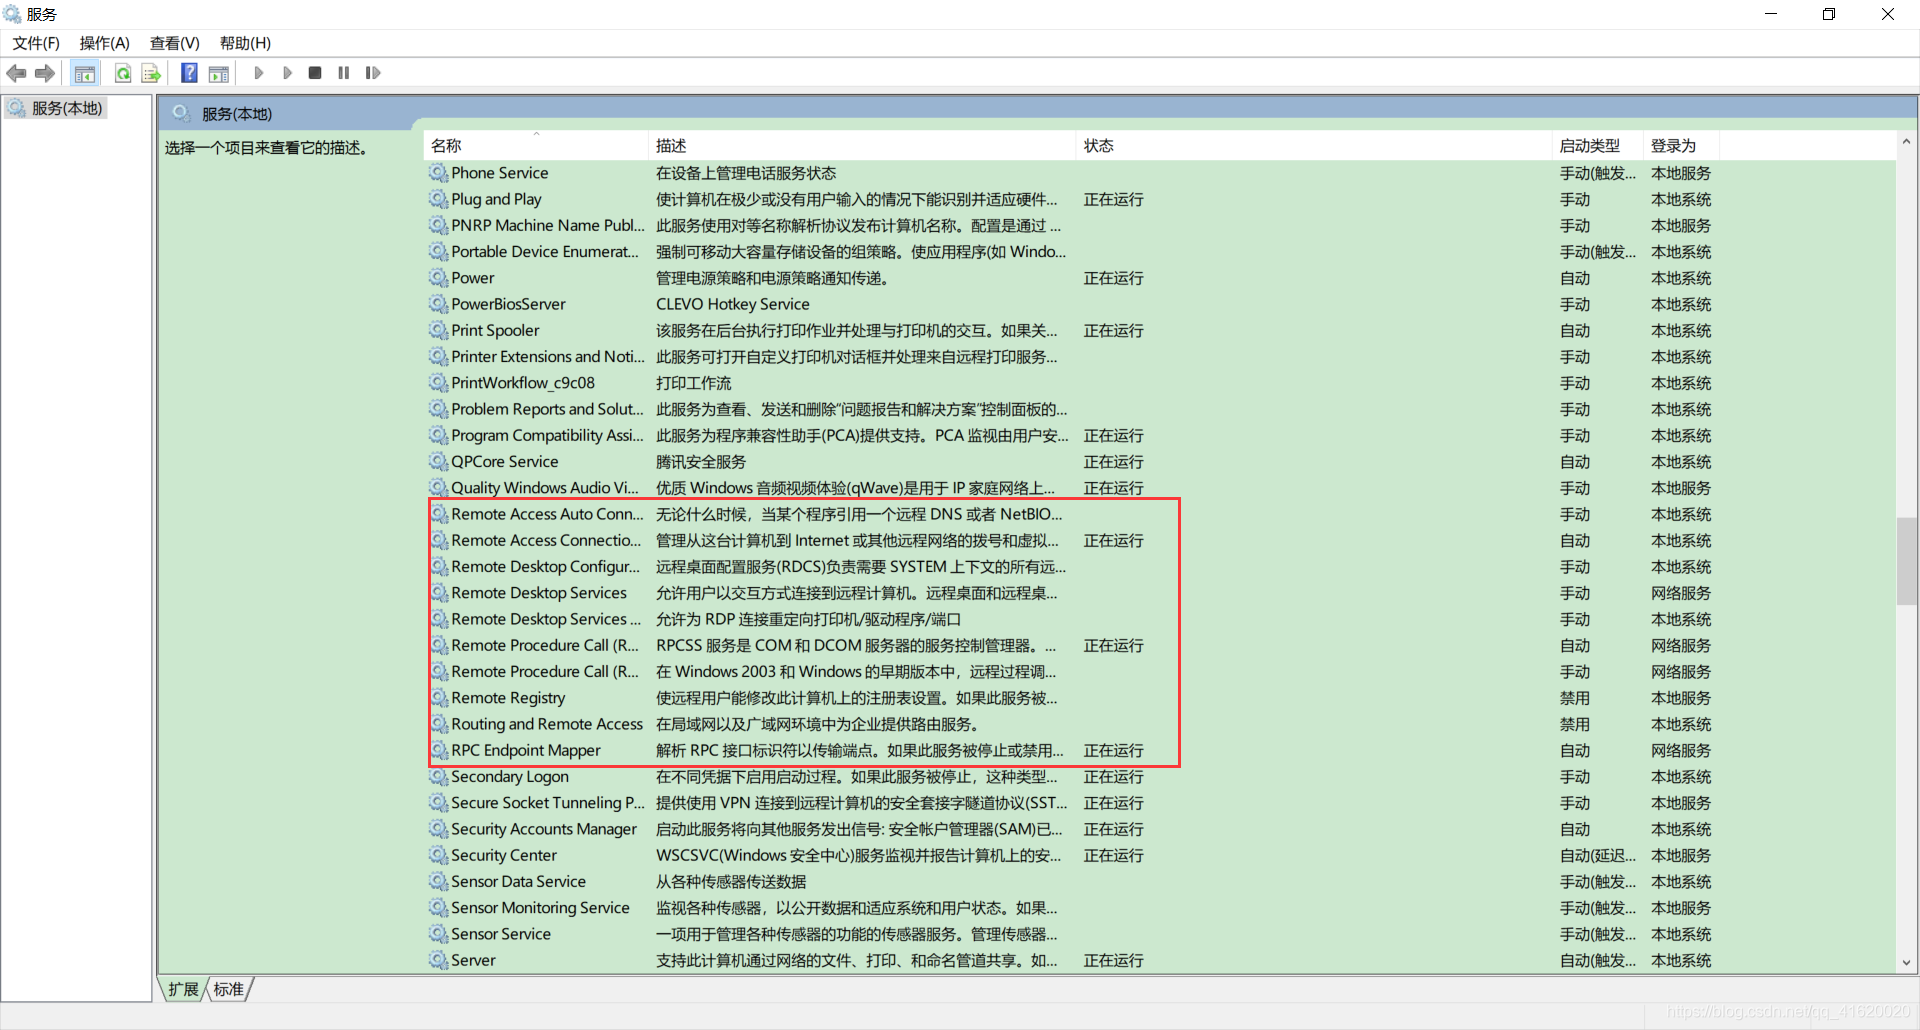Click the Start Service play icon
The width and height of the screenshot is (1920, 1030).
[x=259, y=73]
